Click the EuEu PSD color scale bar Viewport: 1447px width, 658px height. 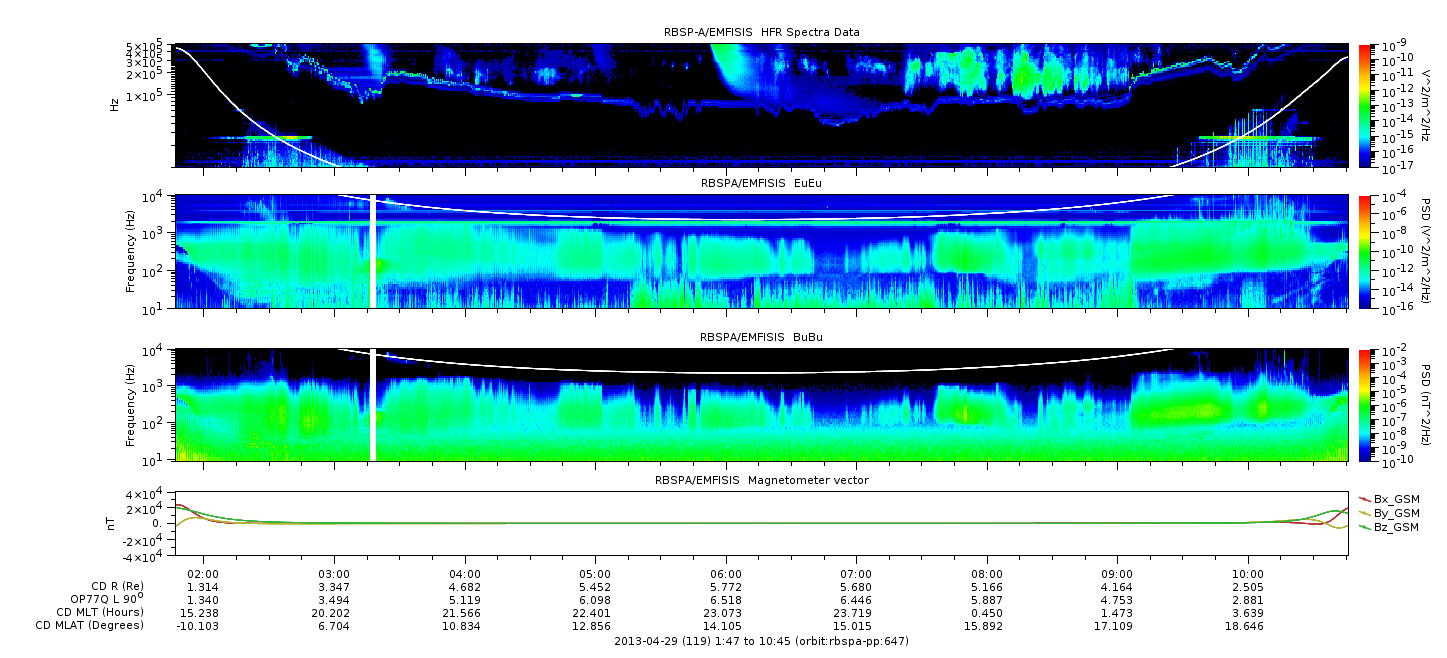(1365, 252)
